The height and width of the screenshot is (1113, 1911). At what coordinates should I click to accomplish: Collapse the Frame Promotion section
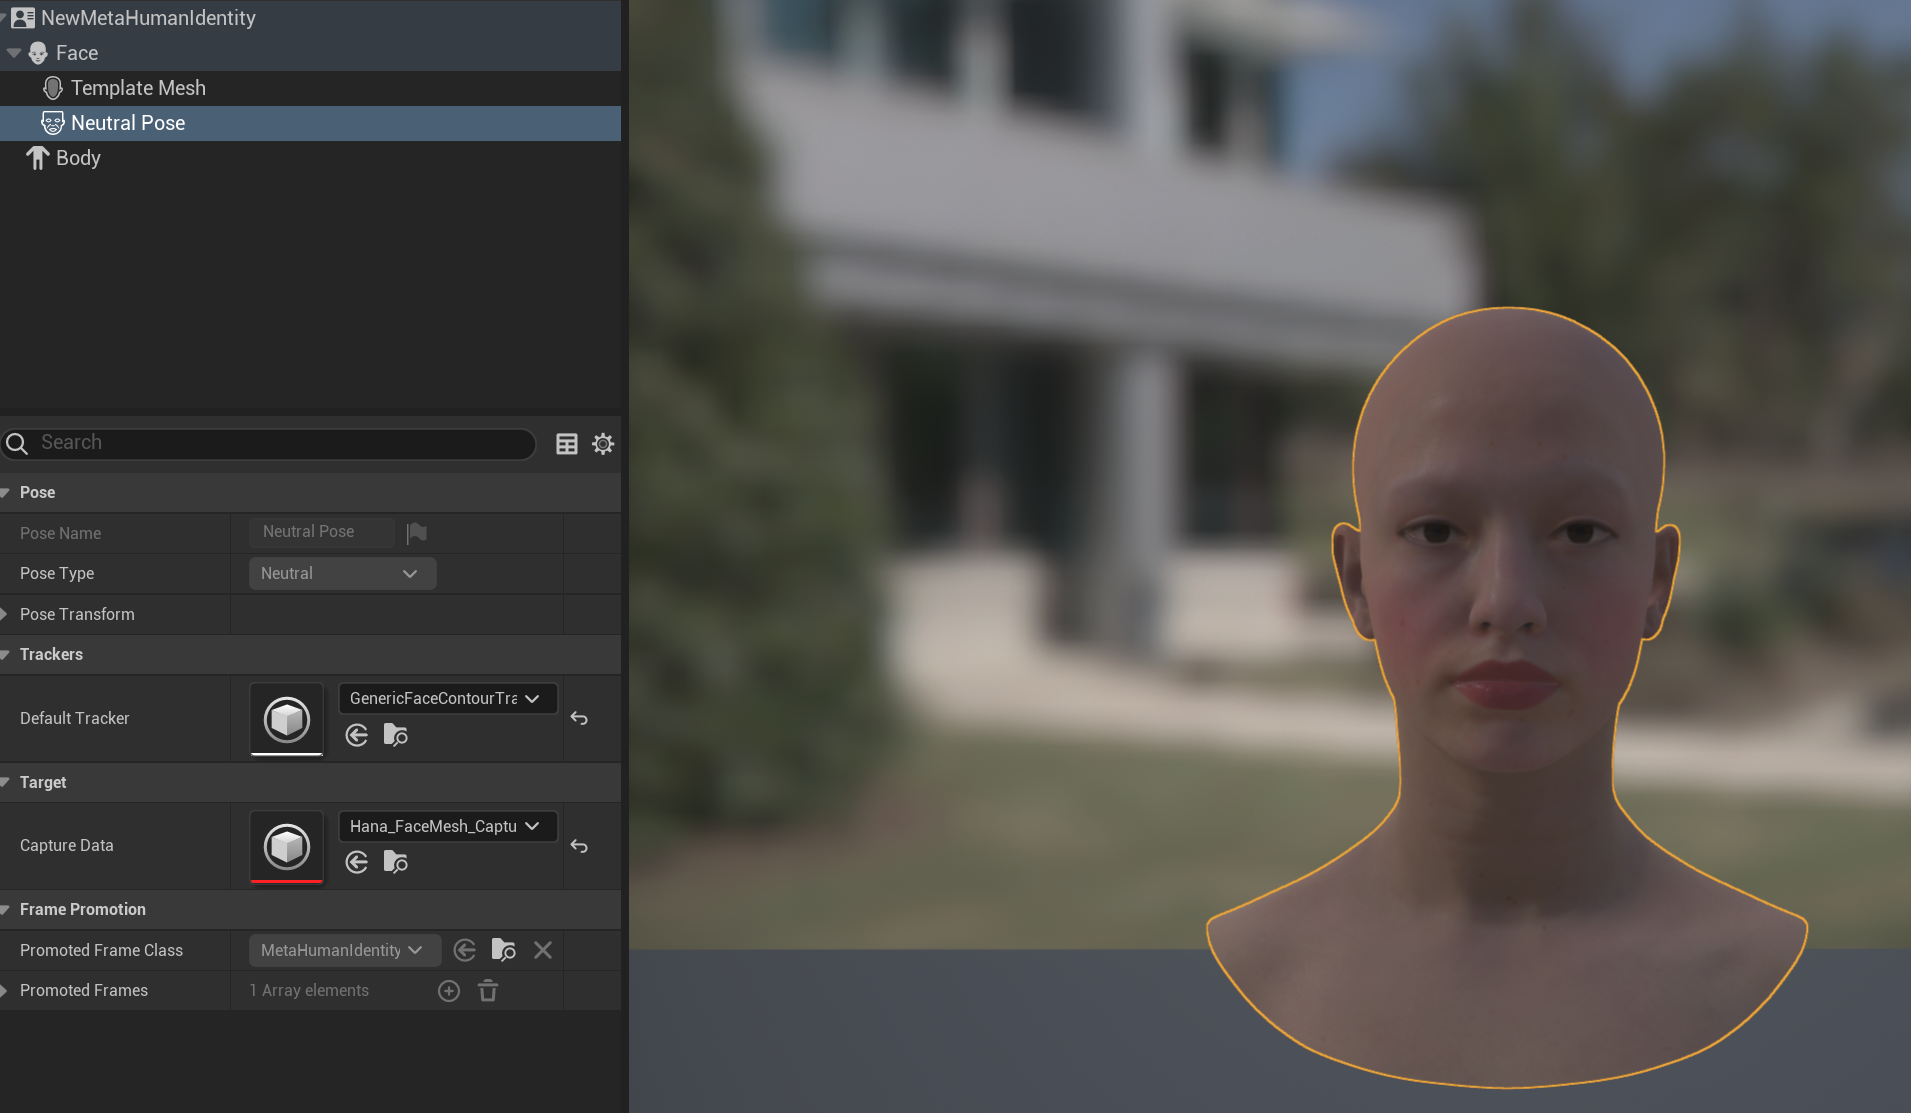click(x=6, y=909)
